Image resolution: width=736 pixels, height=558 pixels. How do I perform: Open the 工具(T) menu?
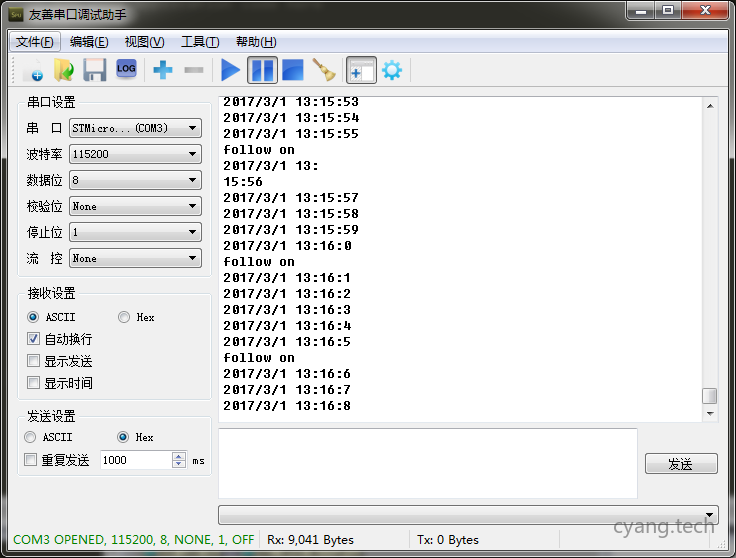click(199, 42)
